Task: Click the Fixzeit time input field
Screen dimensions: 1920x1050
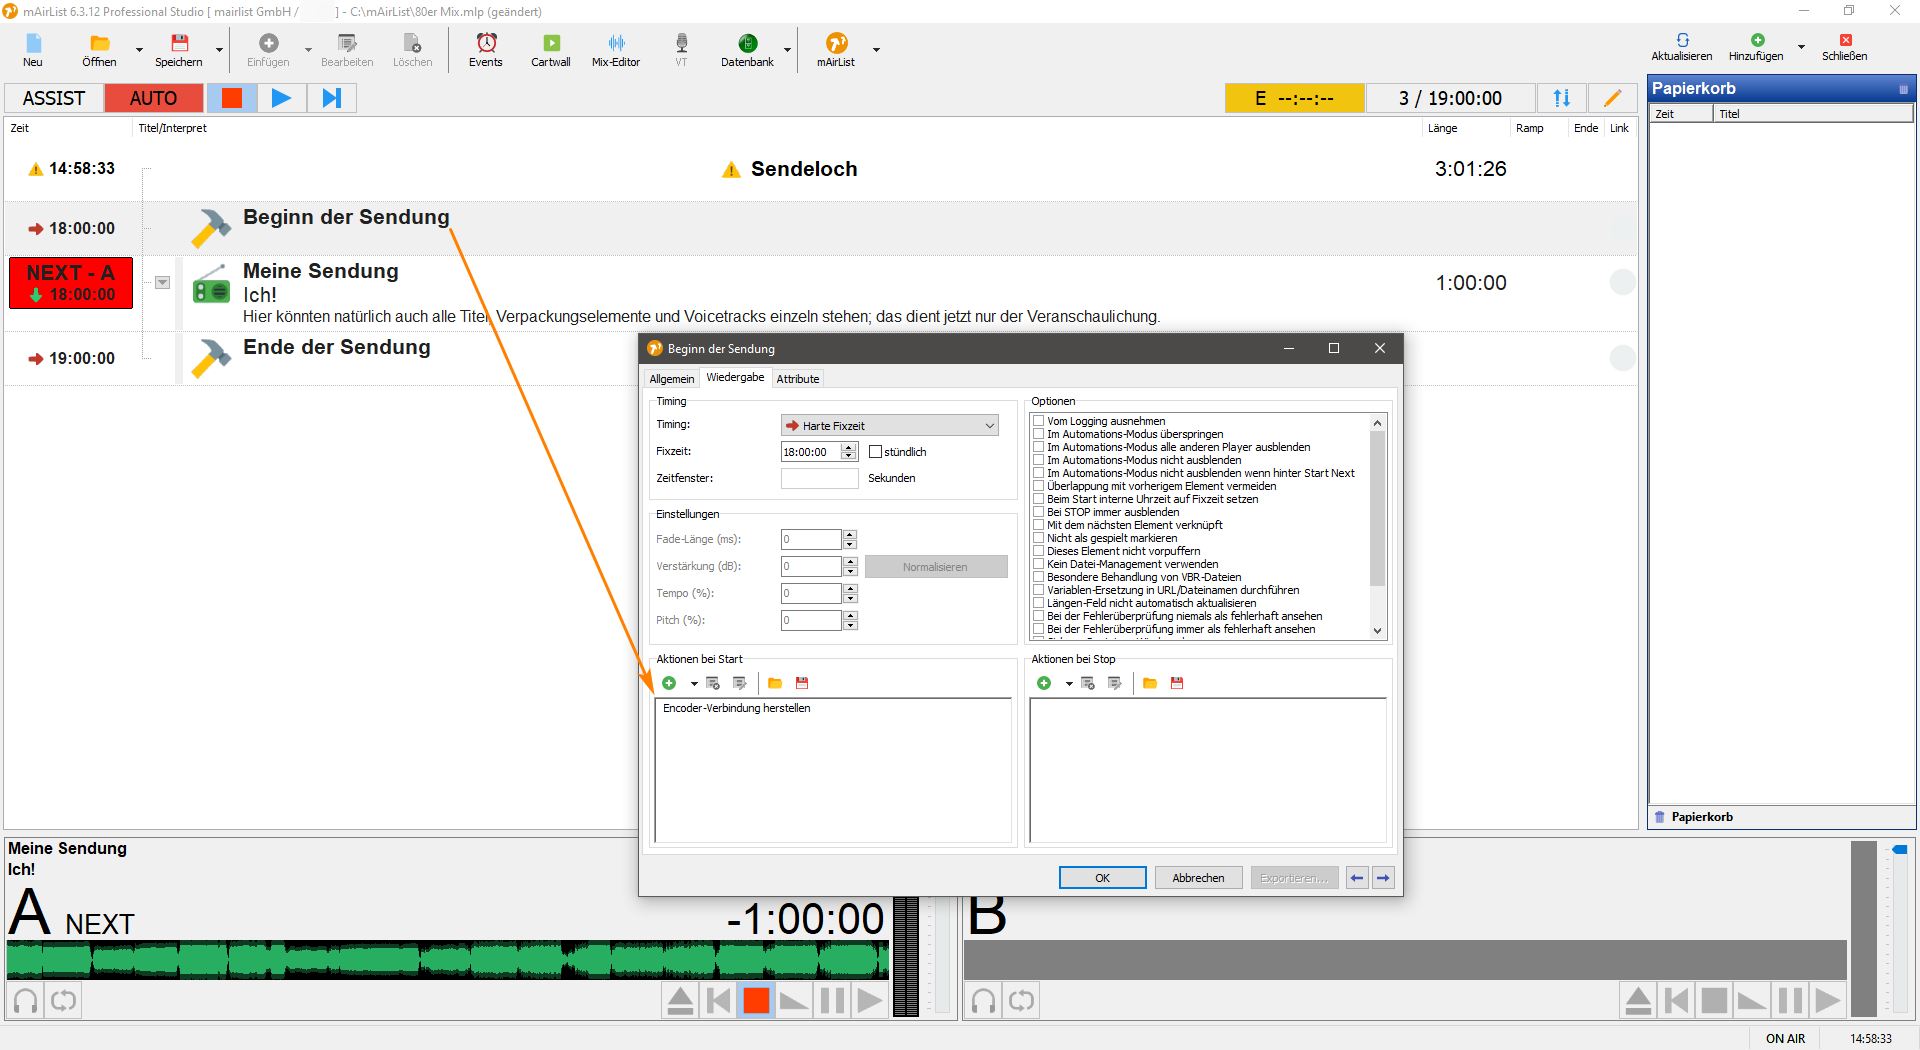Action: coord(810,452)
